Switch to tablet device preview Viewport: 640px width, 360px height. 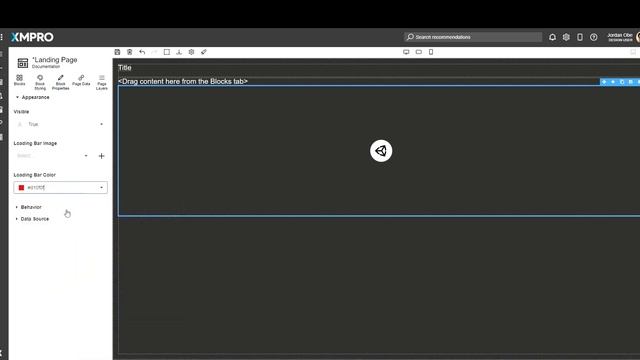[419, 52]
